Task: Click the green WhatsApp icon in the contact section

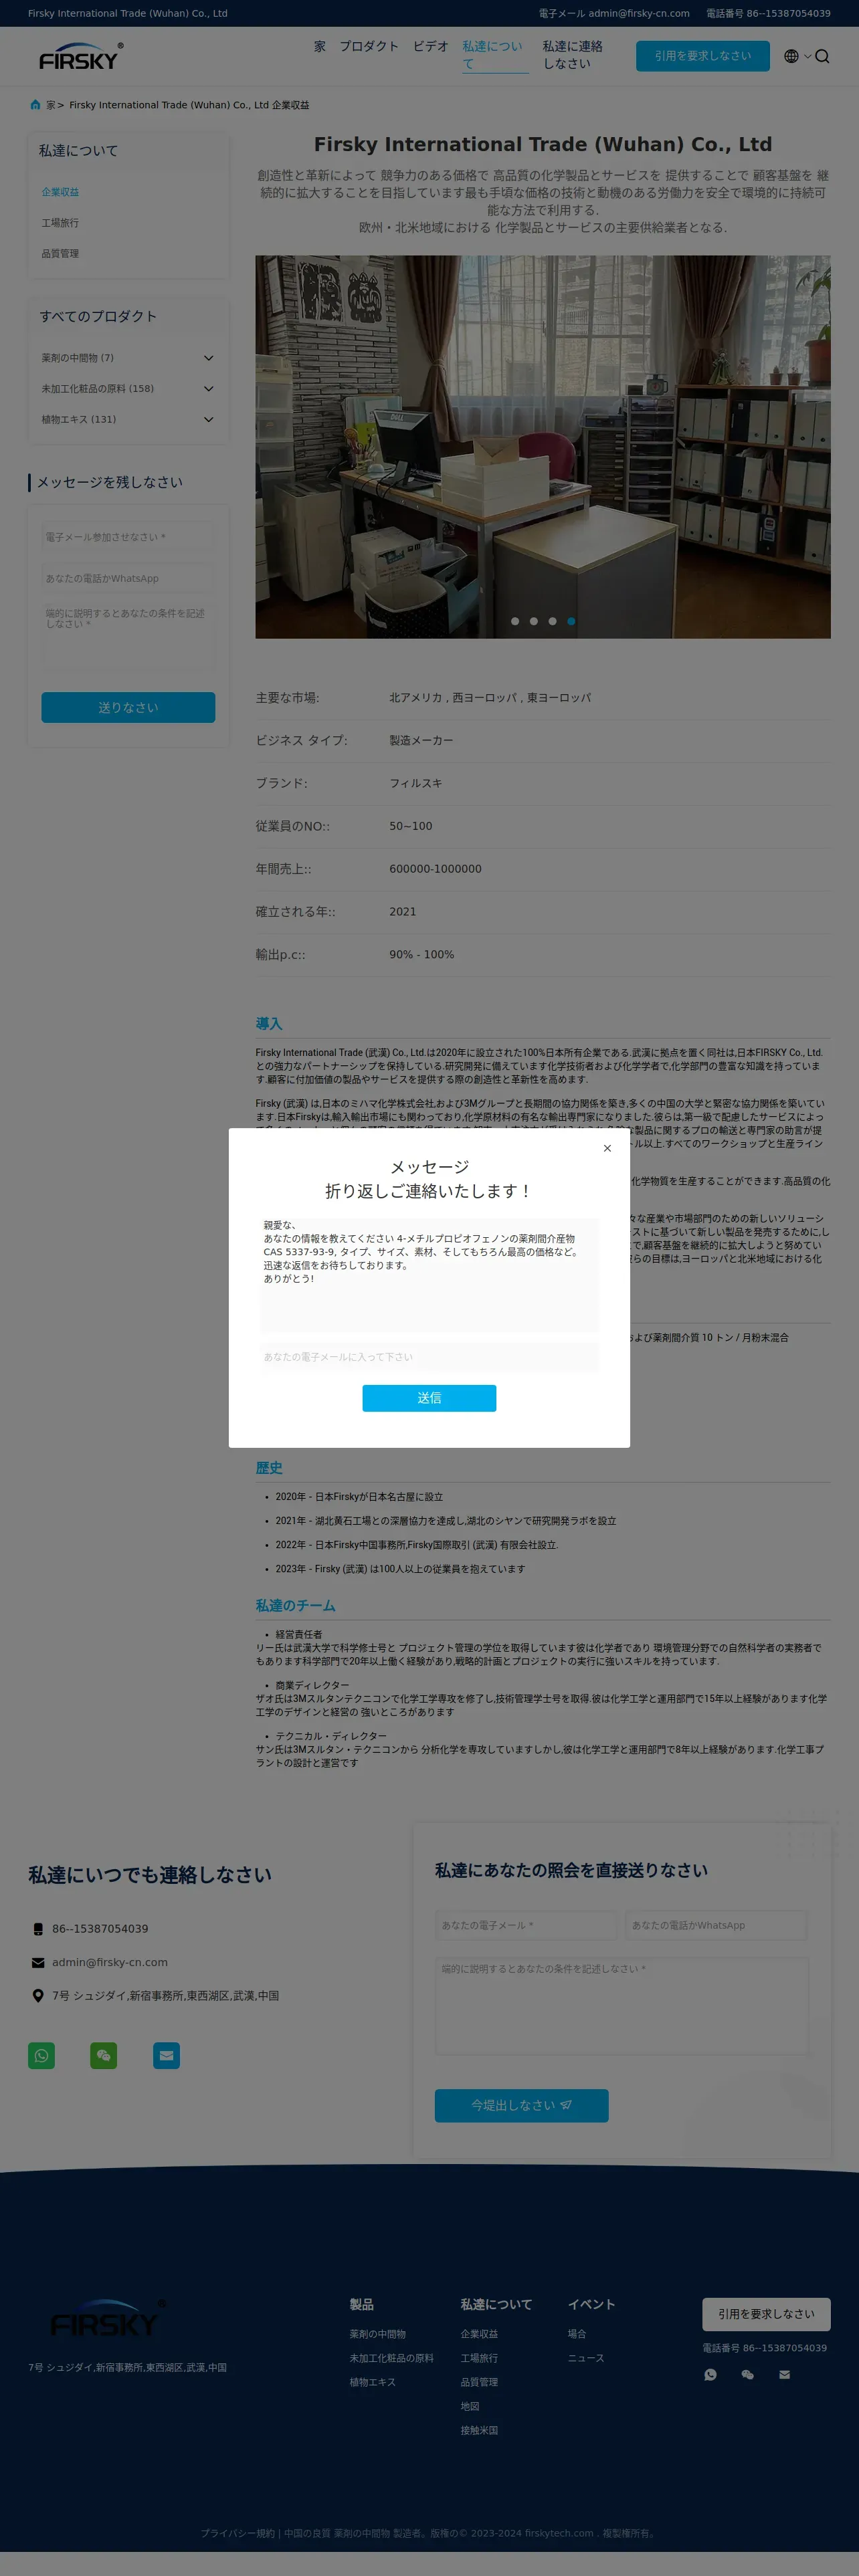Action: pos(41,2055)
